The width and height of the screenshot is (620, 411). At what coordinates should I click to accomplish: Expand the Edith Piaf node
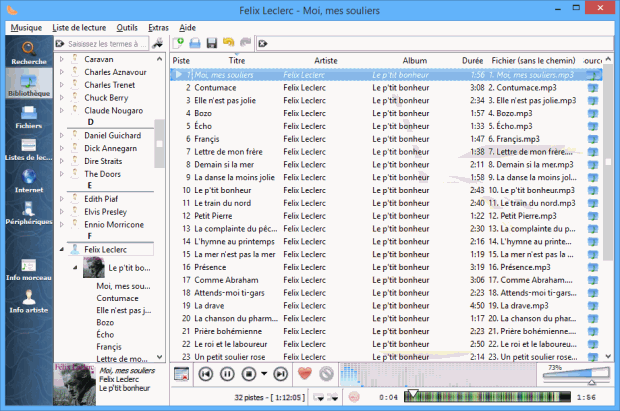click(x=62, y=199)
